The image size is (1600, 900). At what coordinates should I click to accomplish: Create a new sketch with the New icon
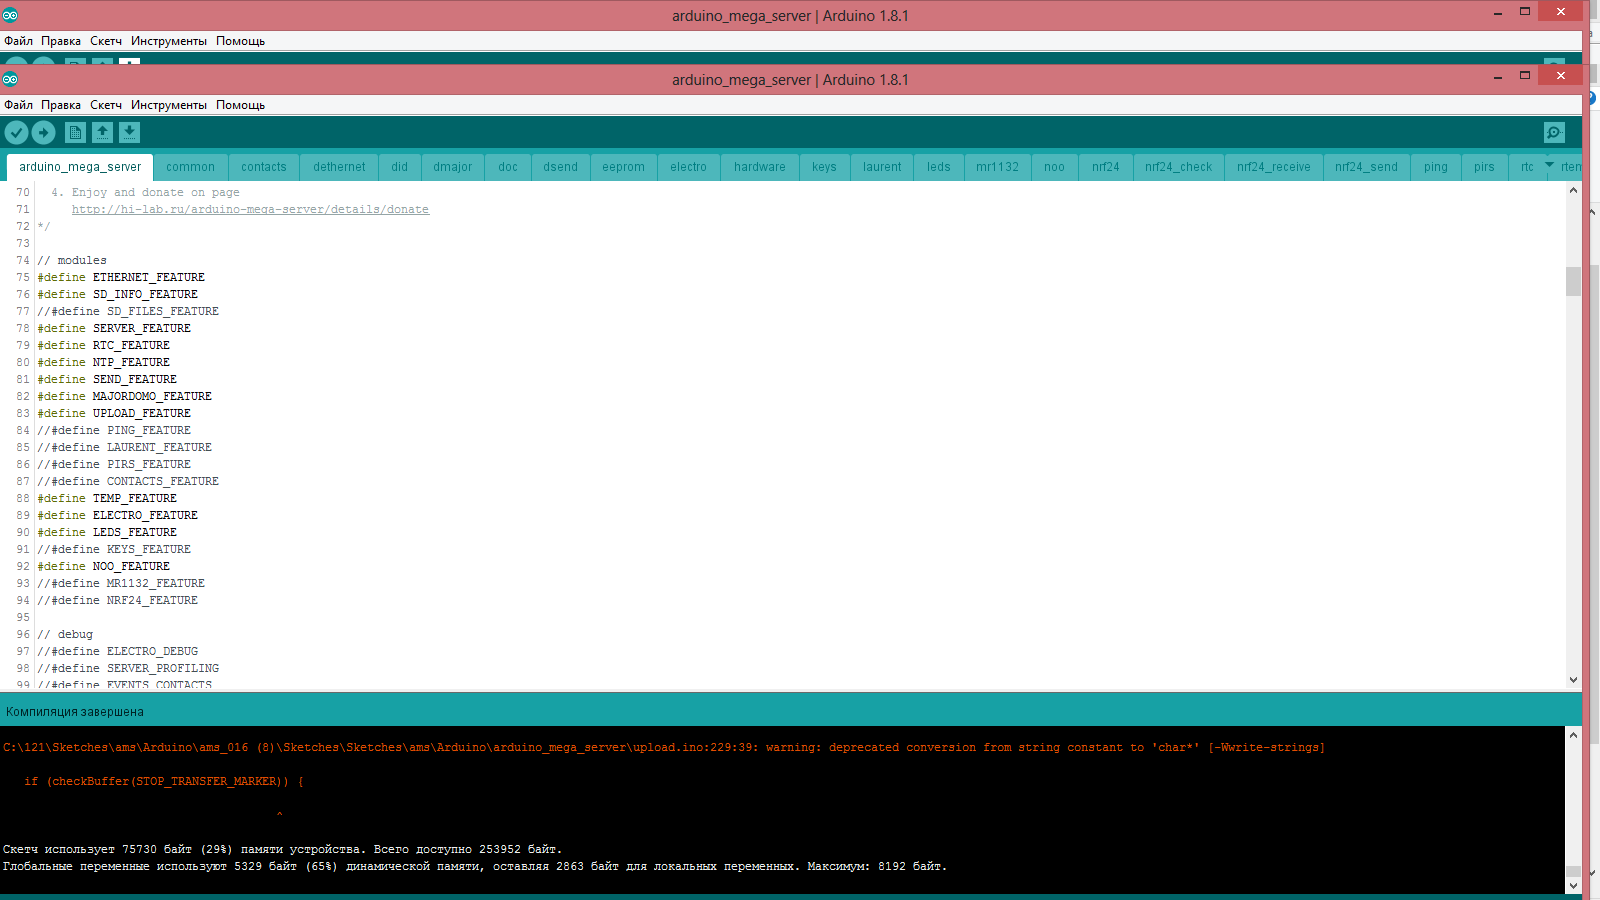(75, 132)
